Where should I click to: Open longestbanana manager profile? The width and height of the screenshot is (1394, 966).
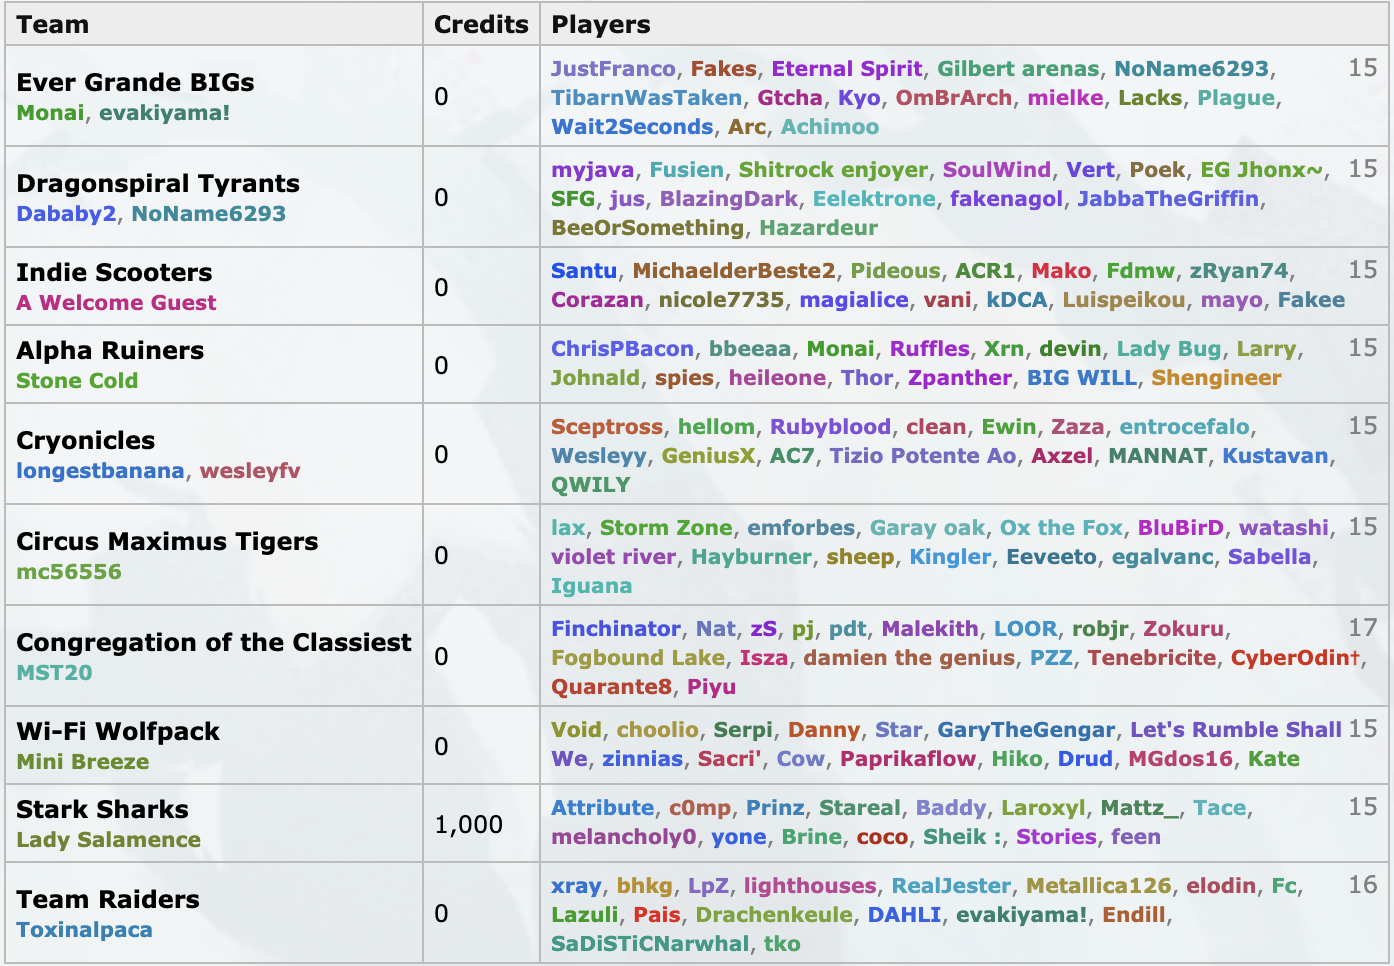tap(100, 471)
